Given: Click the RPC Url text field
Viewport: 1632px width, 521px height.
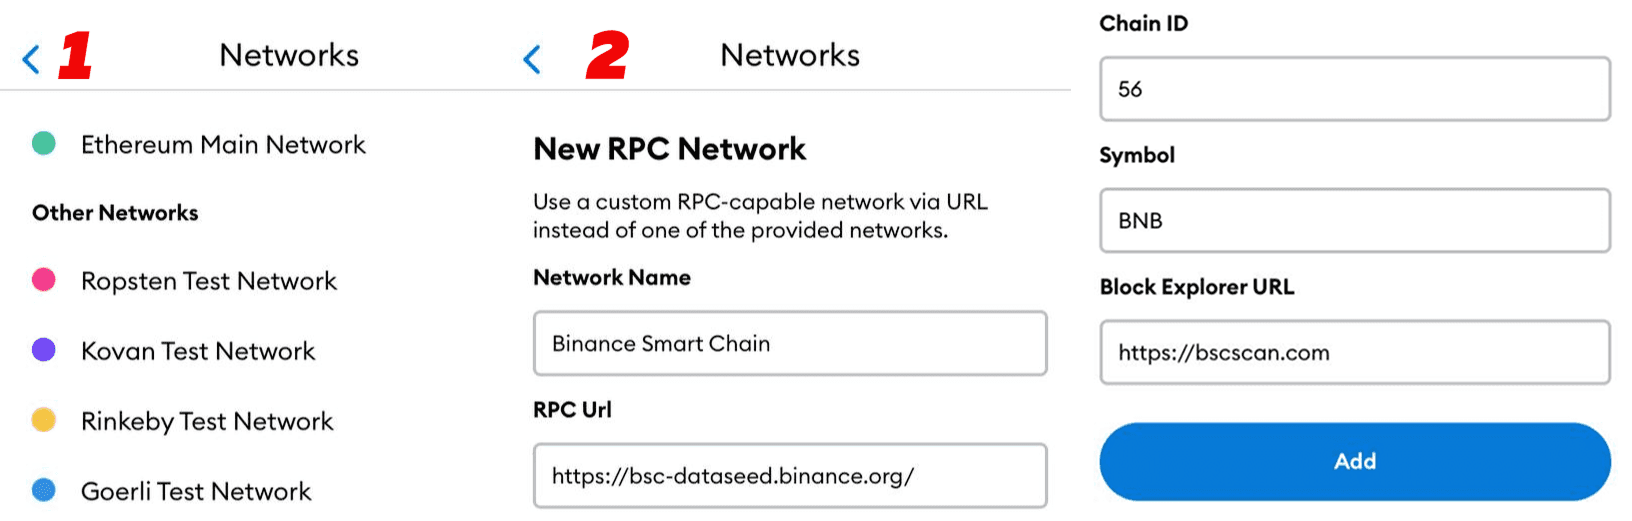Looking at the screenshot, I should click(x=790, y=475).
